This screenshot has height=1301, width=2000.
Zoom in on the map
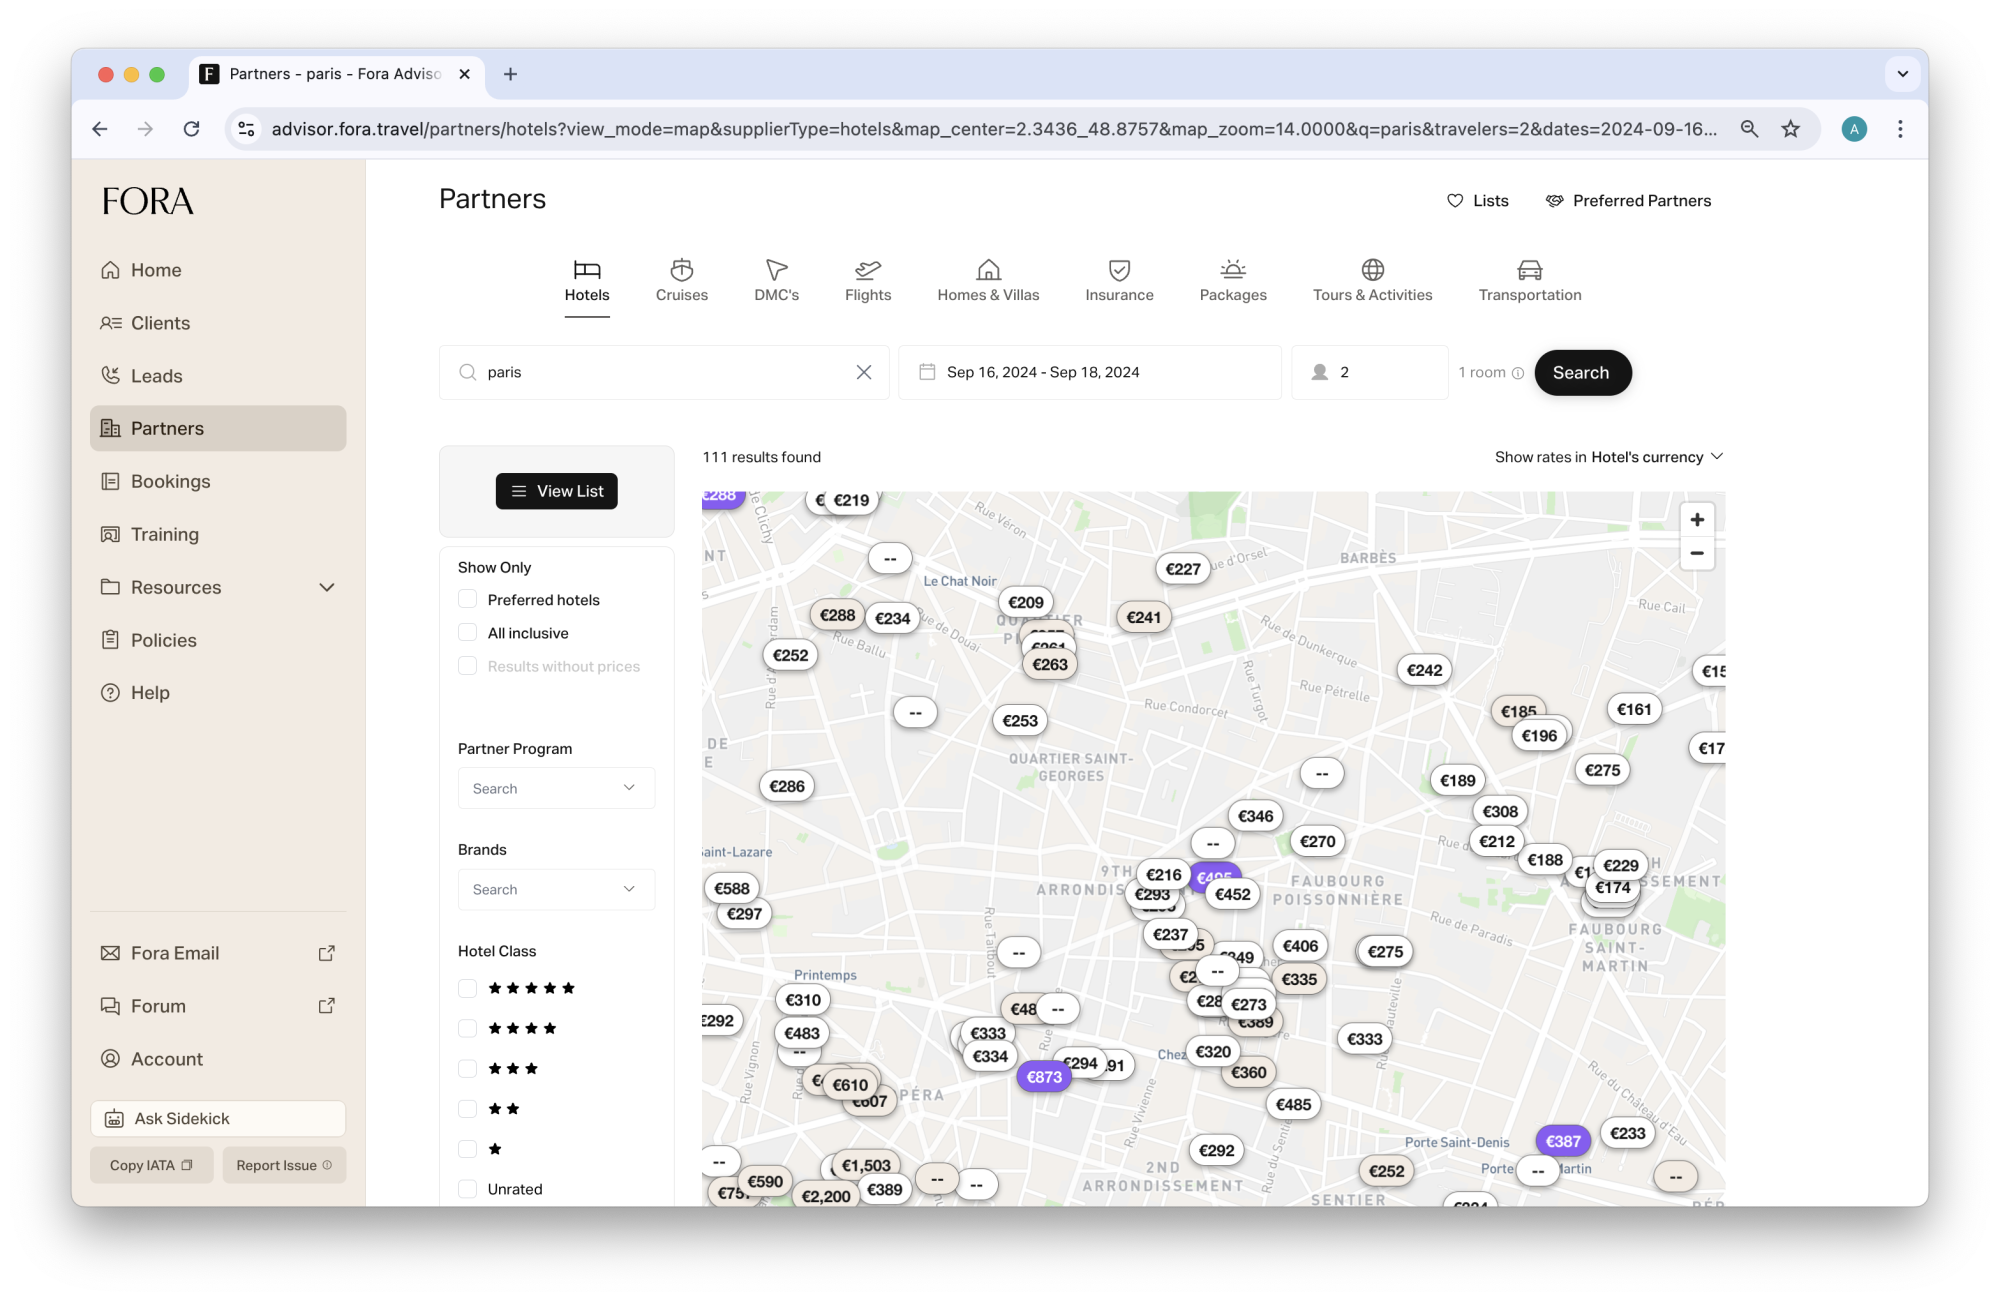click(1696, 519)
